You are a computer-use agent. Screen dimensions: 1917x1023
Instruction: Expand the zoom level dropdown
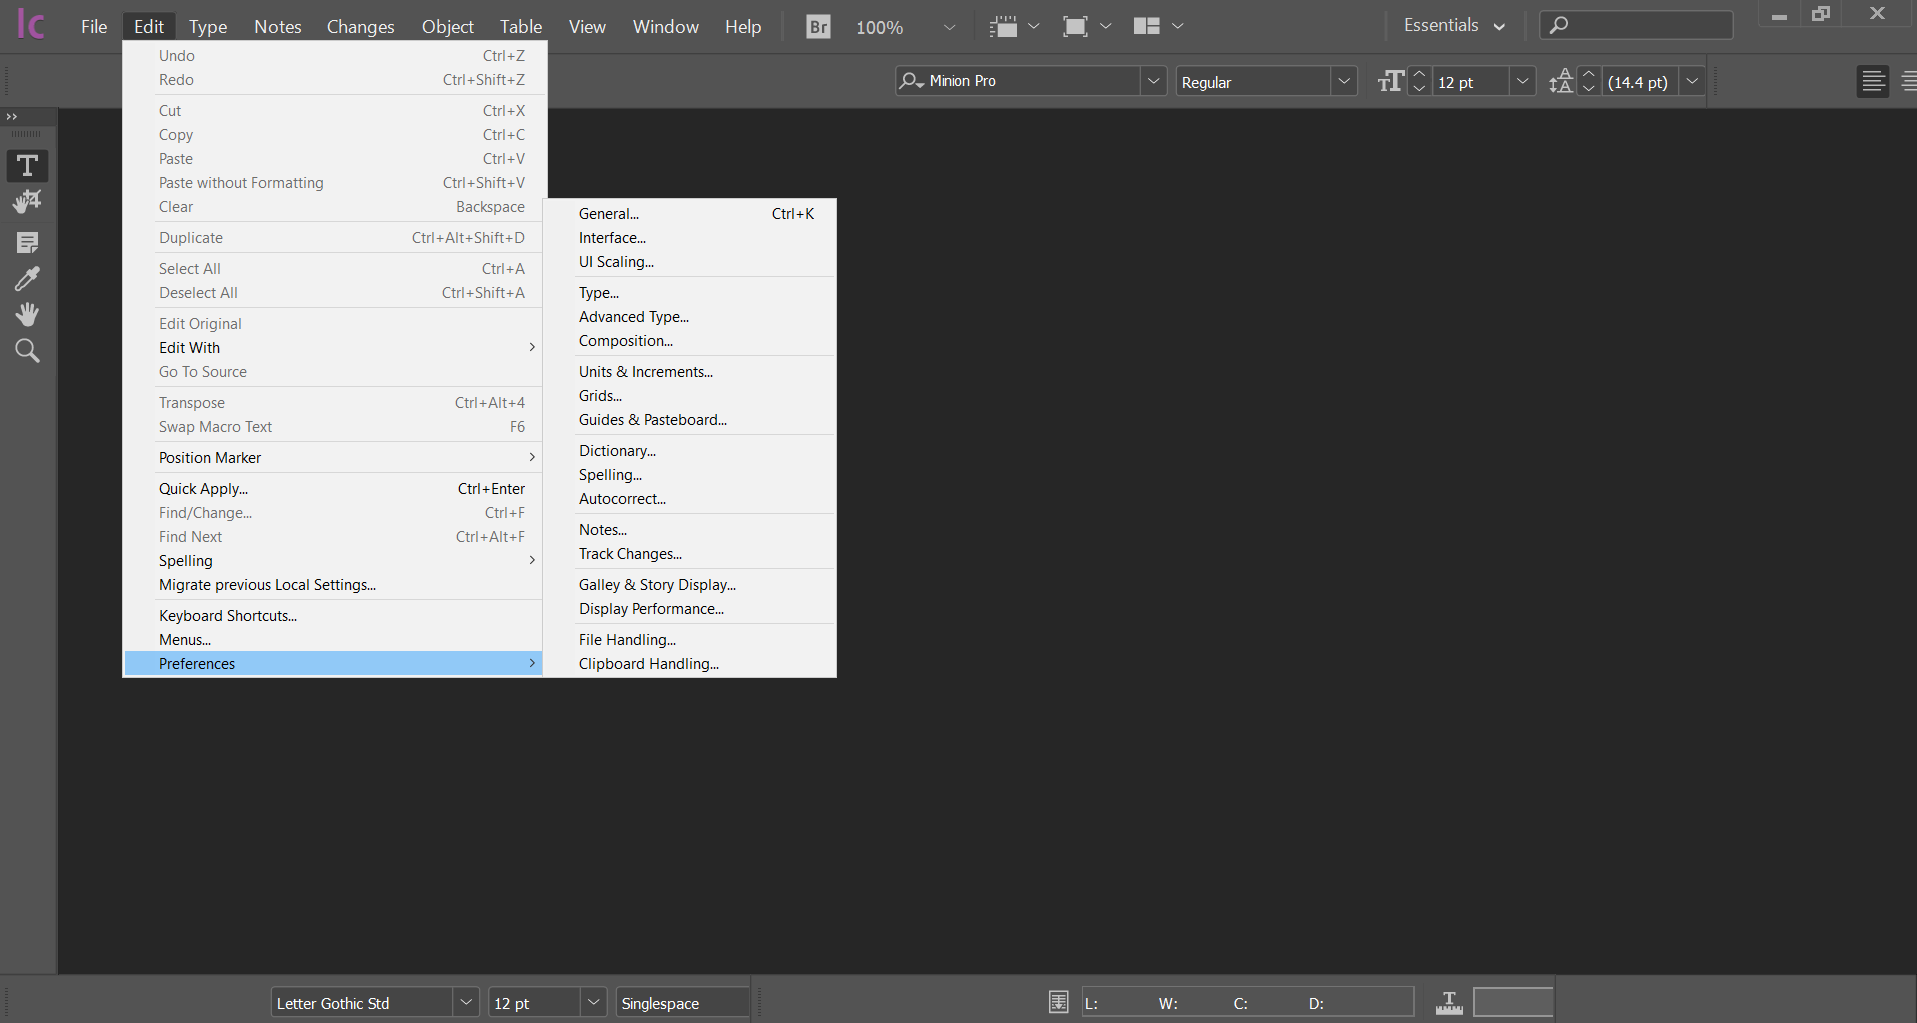(x=949, y=27)
